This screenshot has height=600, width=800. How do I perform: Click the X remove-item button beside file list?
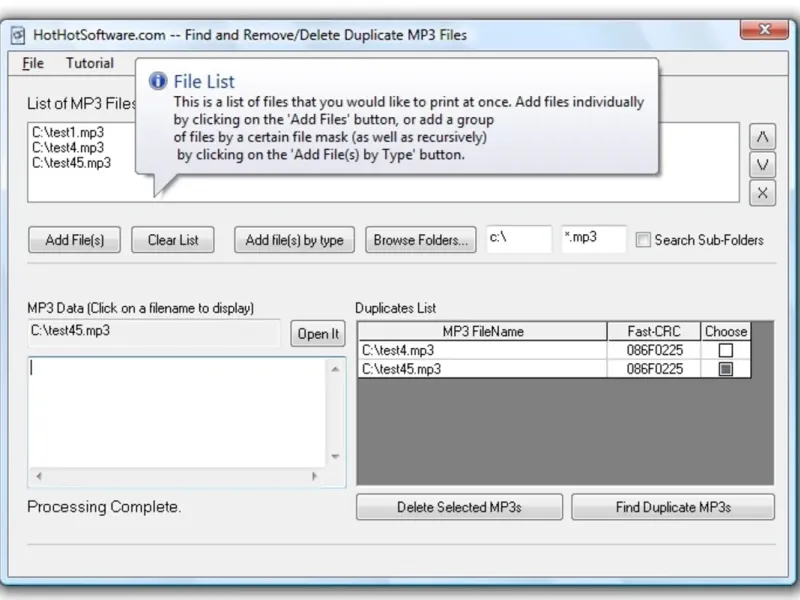(x=762, y=193)
